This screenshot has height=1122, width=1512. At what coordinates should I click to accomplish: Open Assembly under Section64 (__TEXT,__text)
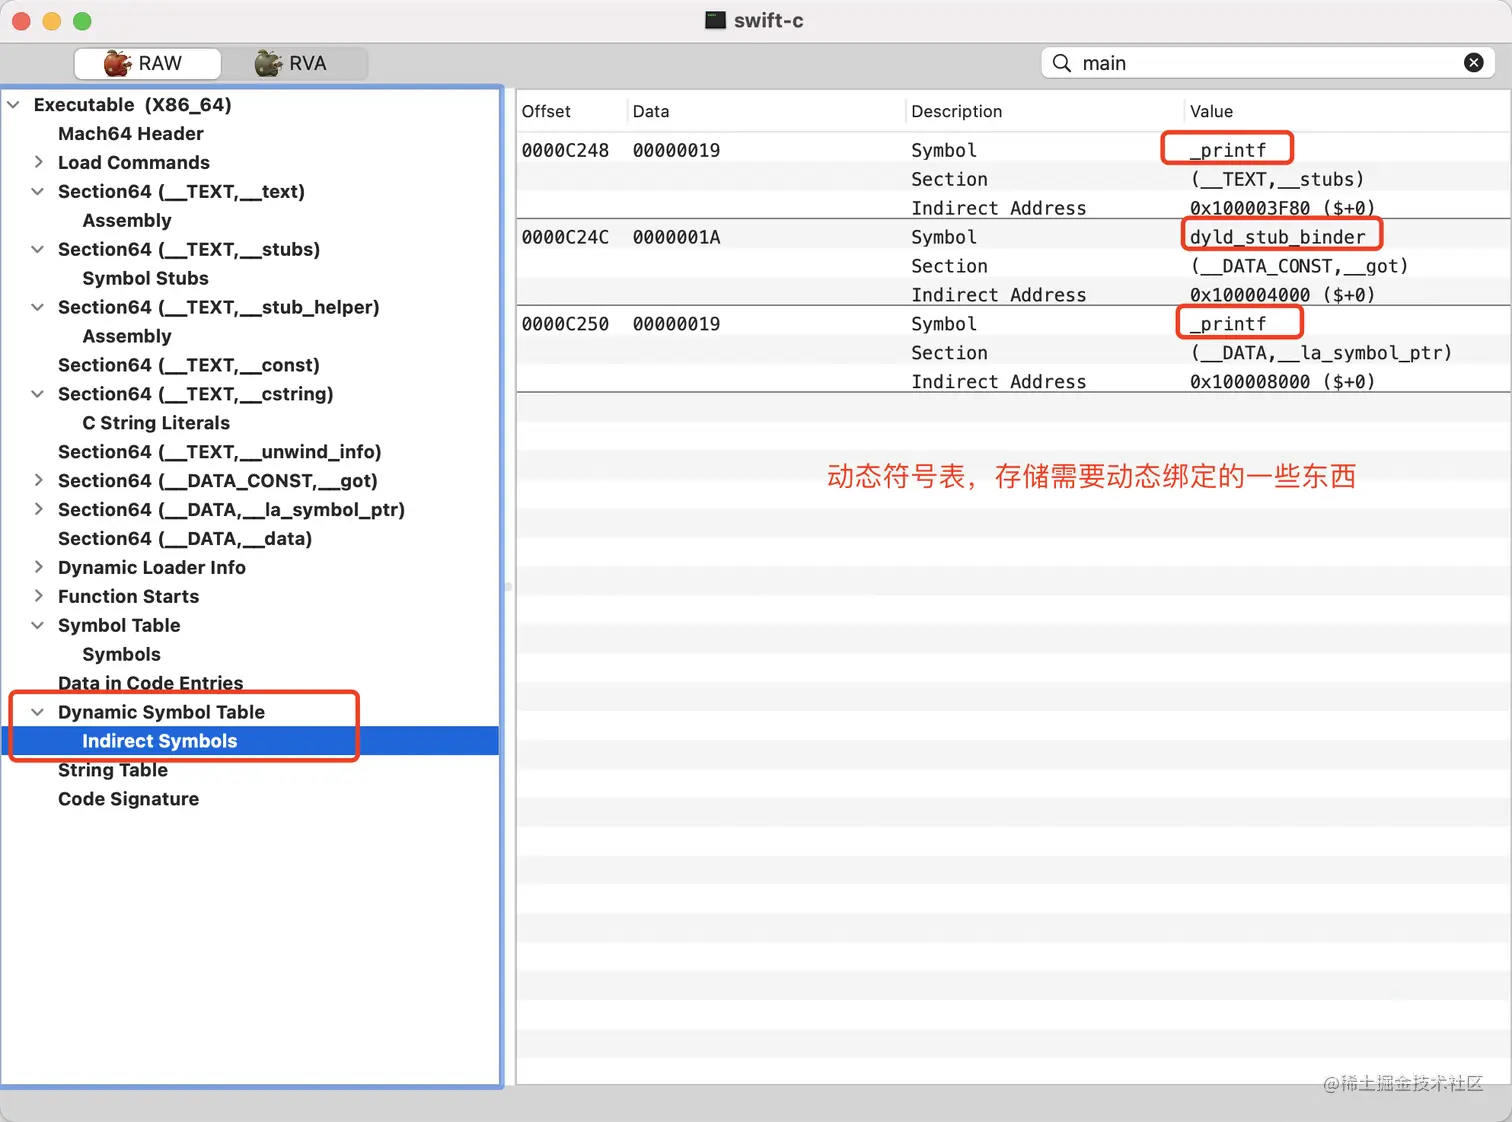tap(127, 221)
